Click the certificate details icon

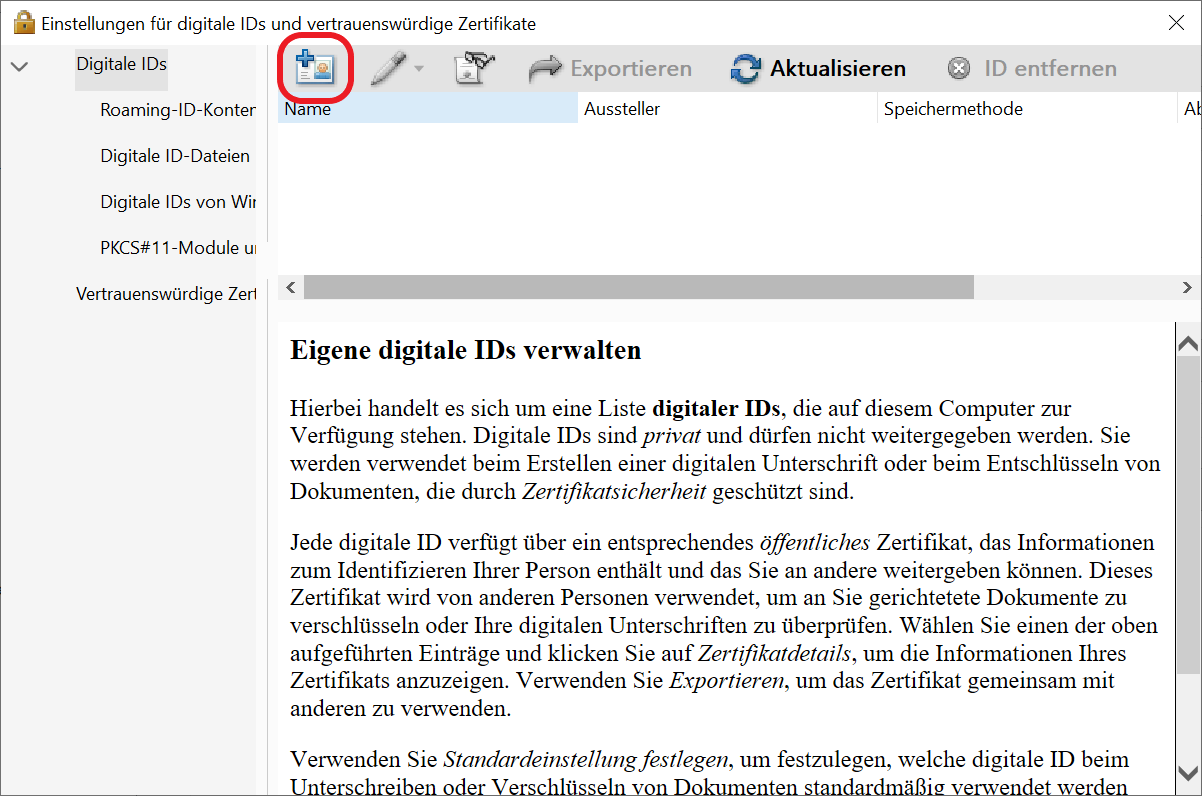474,68
